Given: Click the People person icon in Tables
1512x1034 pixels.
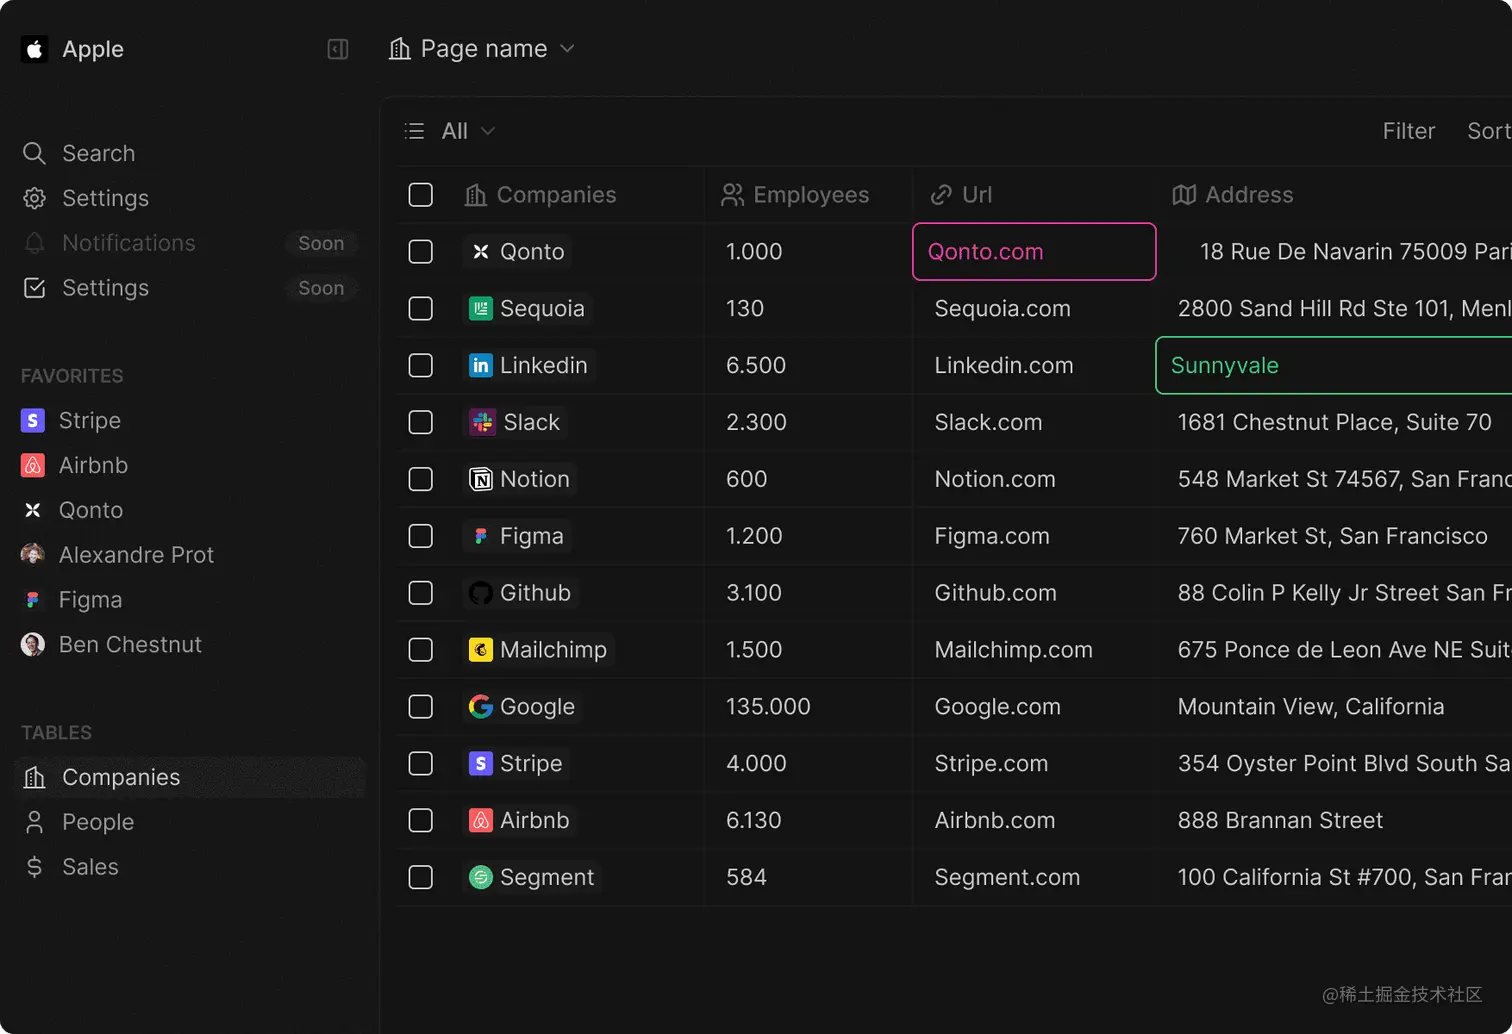Looking at the screenshot, I should click(x=34, y=822).
